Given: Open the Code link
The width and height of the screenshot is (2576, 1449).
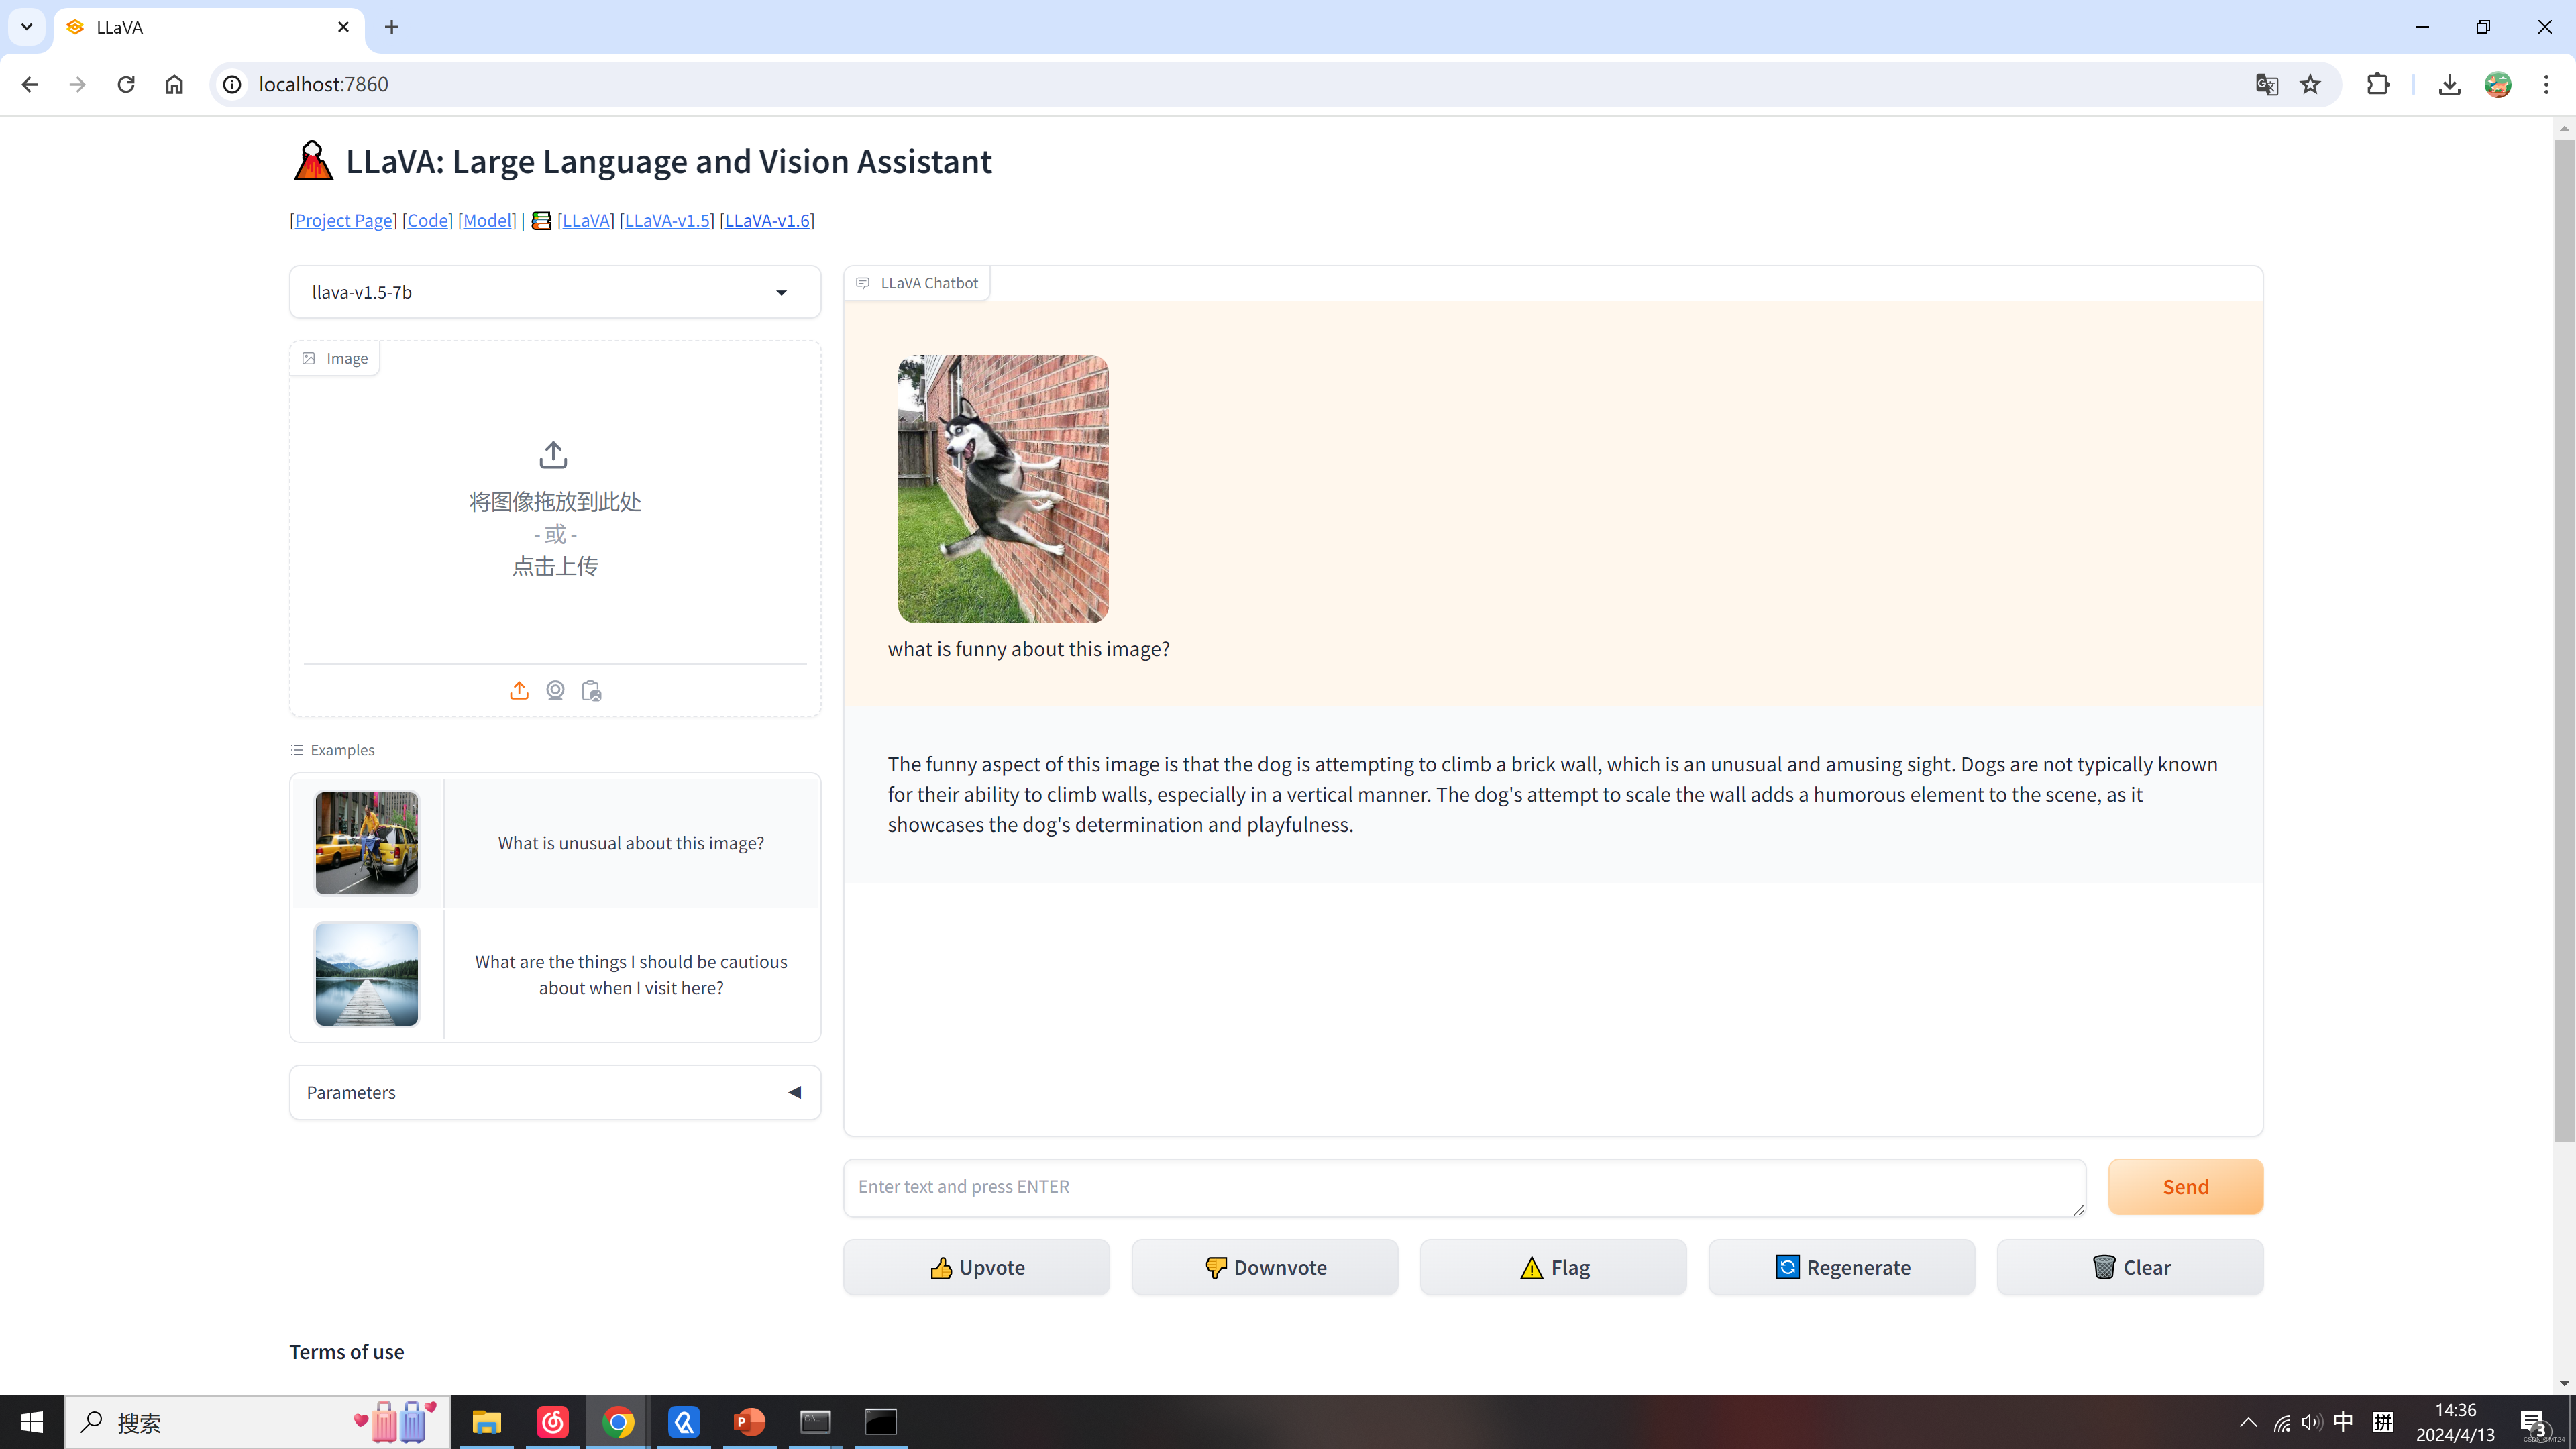Looking at the screenshot, I should pyautogui.click(x=427, y=220).
